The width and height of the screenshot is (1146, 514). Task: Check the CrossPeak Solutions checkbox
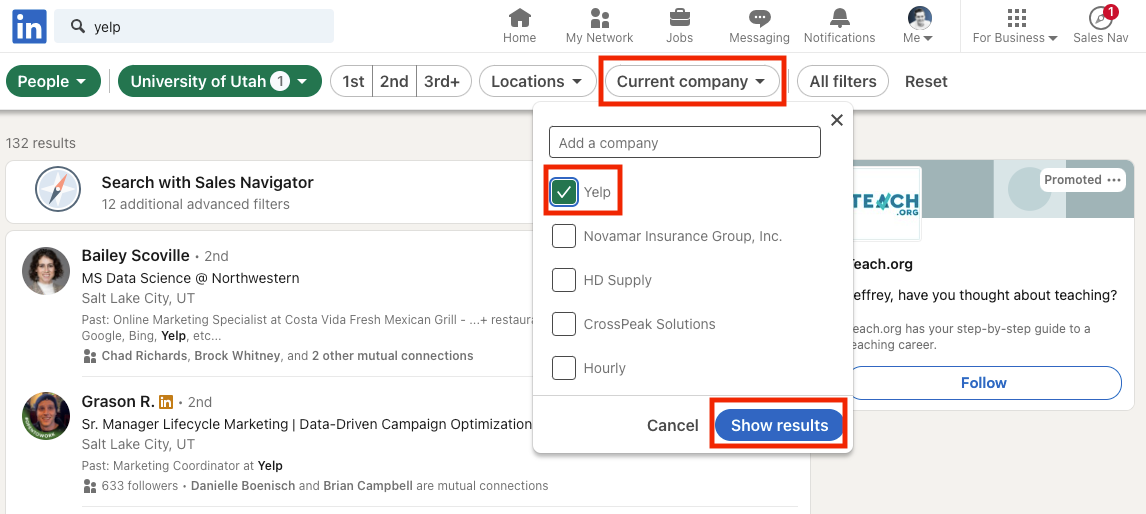[563, 324]
